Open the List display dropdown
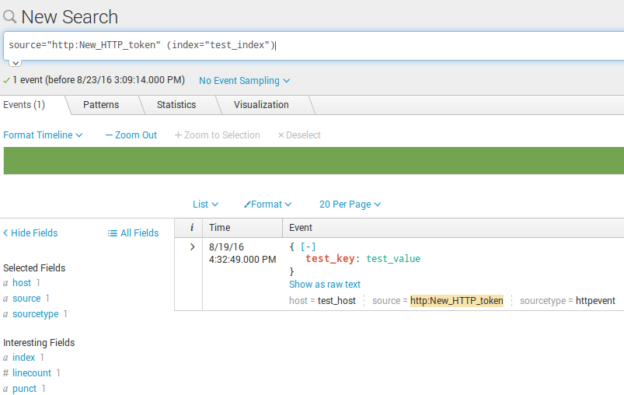 pyautogui.click(x=205, y=204)
